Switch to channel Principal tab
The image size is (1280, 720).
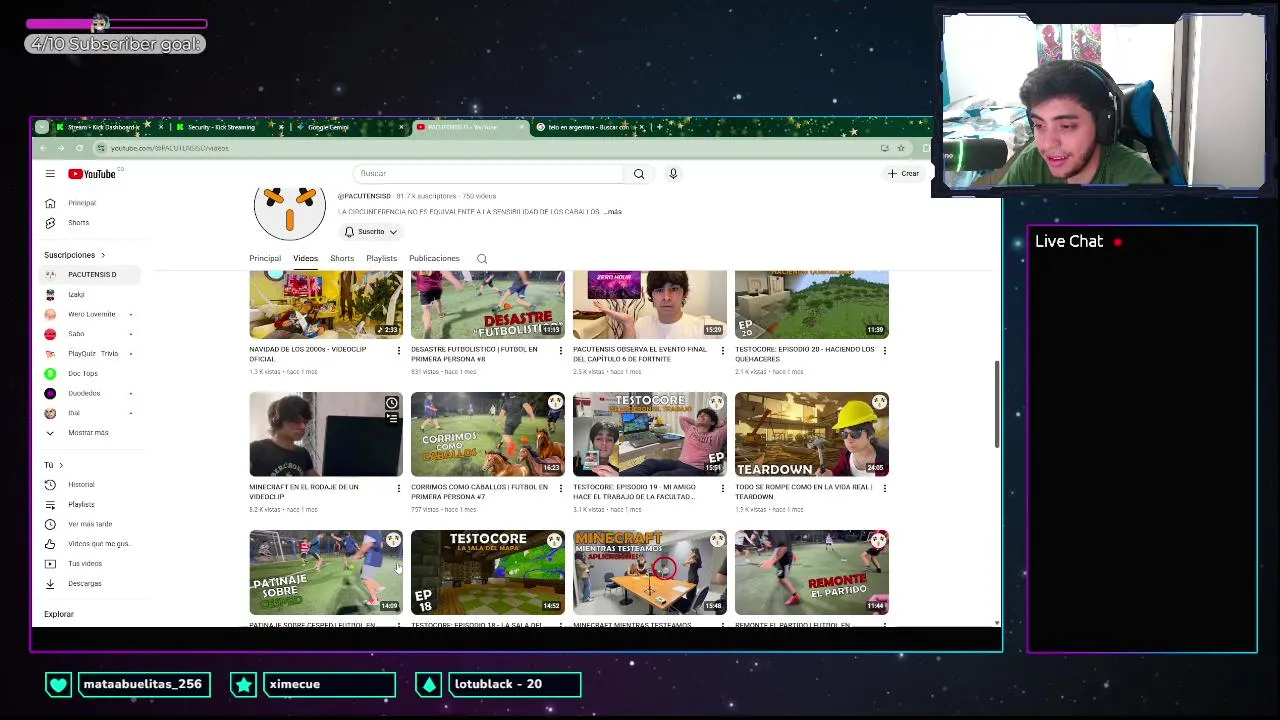pos(265,258)
